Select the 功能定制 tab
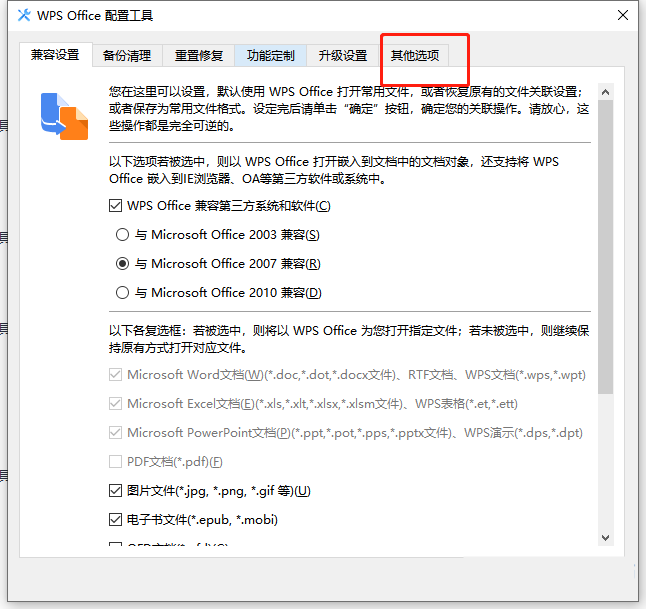 (271, 55)
